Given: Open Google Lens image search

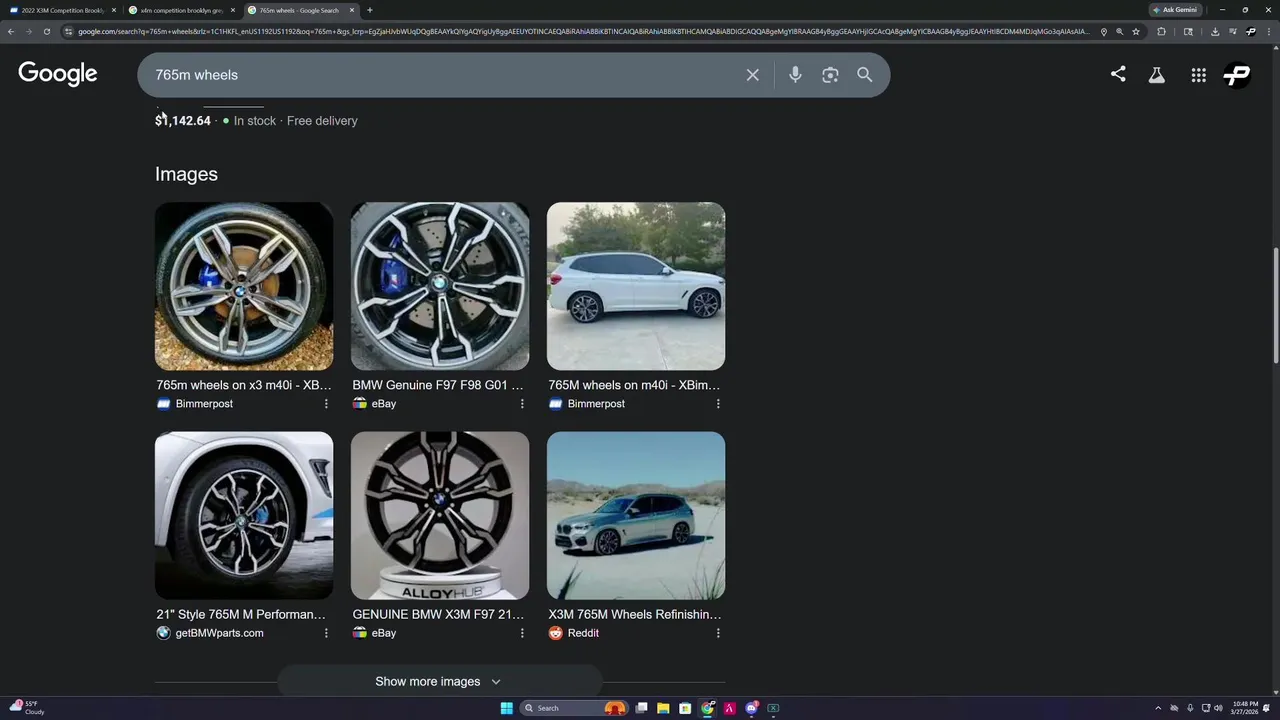Looking at the screenshot, I should click(x=830, y=75).
